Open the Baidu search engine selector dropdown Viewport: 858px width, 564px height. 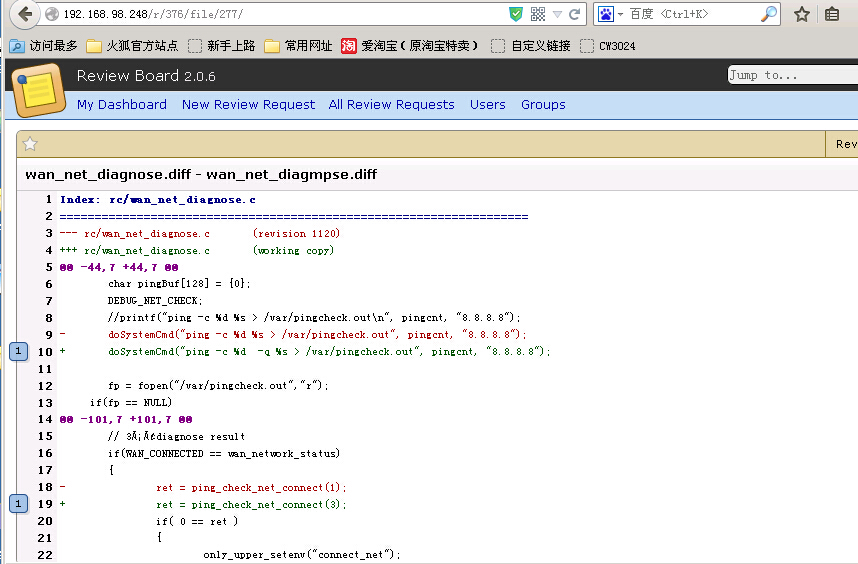click(x=610, y=14)
